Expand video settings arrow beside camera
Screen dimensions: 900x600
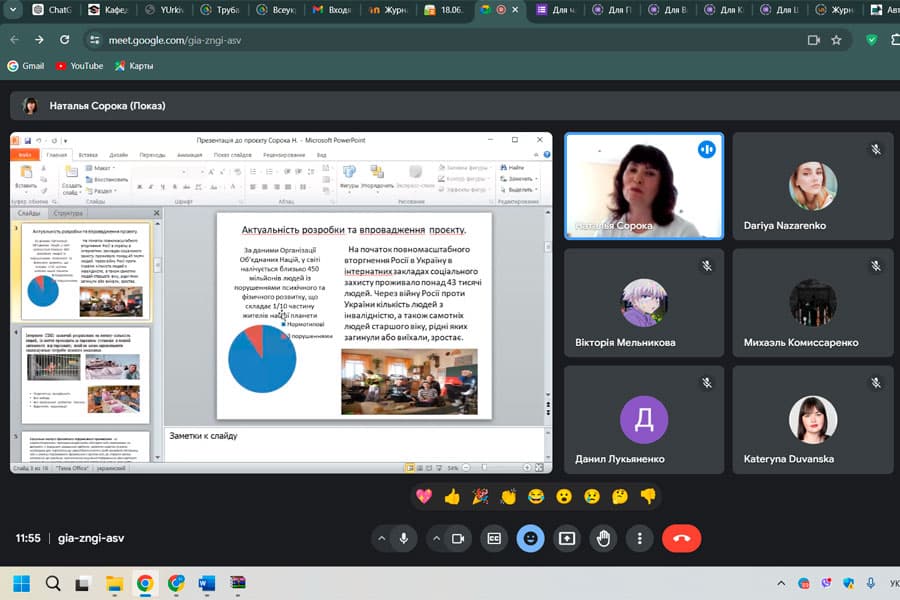(435, 538)
